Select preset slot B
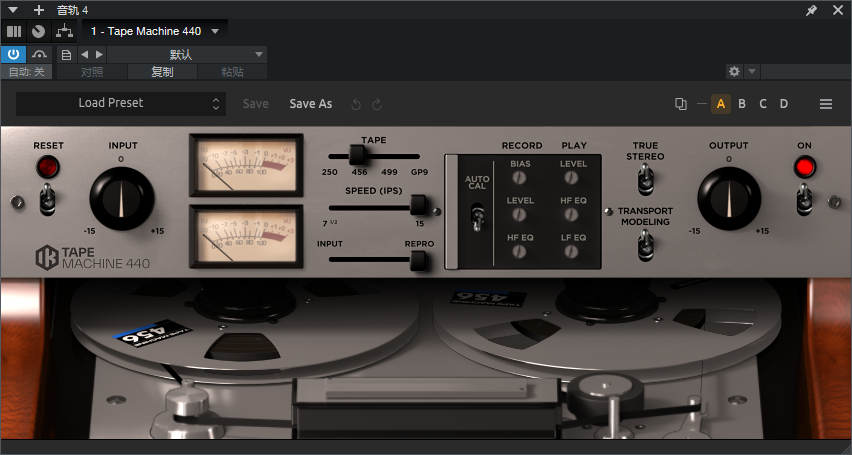 click(x=742, y=104)
